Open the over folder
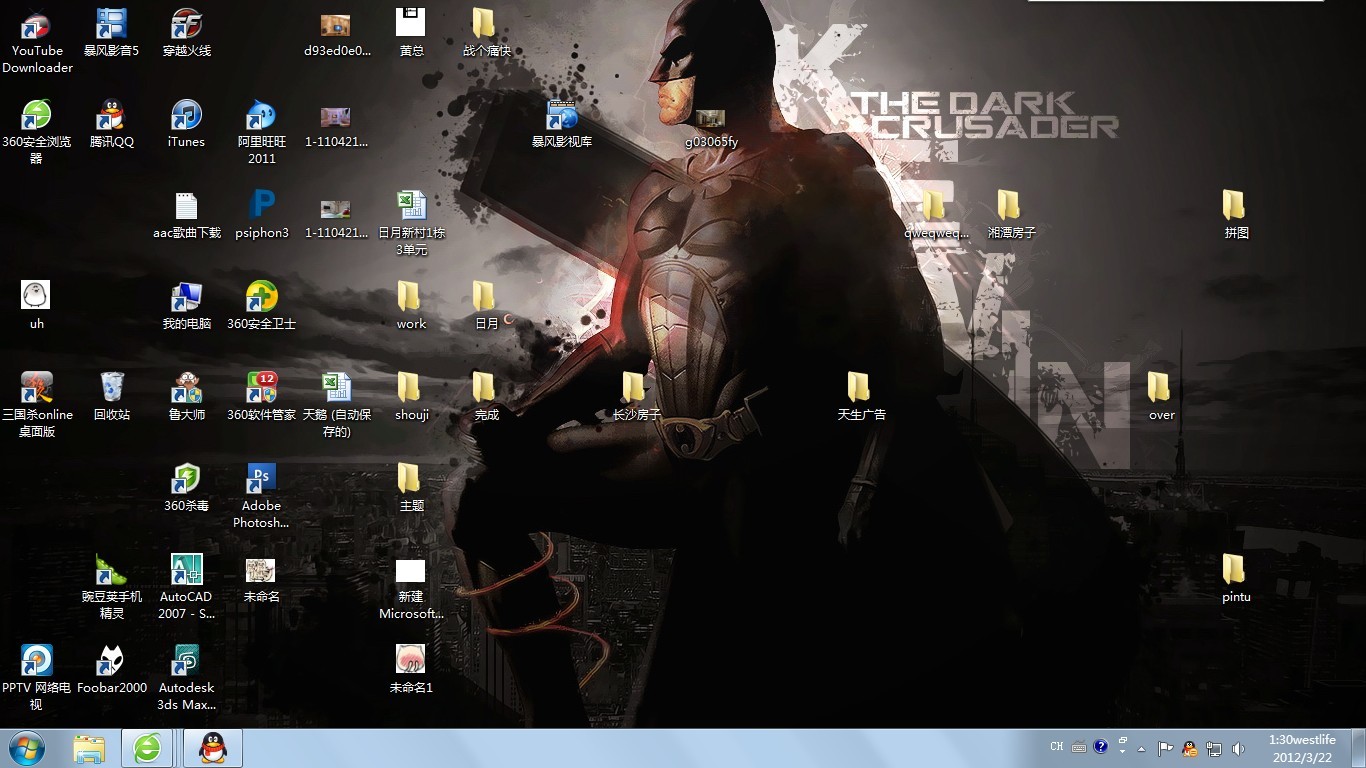This screenshot has height=768, width=1366. pyautogui.click(x=1161, y=397)
